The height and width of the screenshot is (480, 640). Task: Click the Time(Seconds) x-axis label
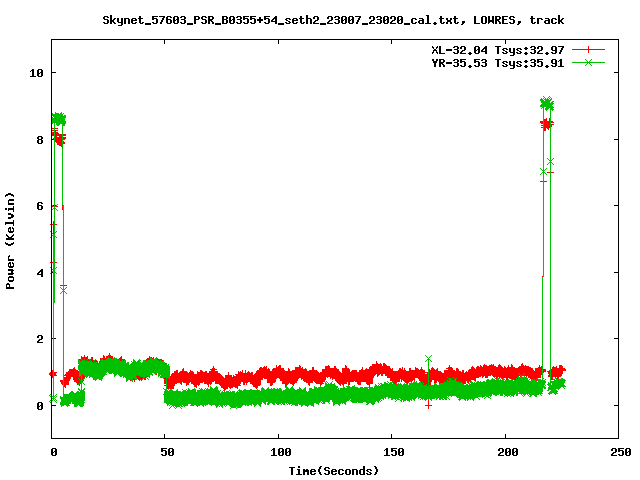tap(333, 471)
